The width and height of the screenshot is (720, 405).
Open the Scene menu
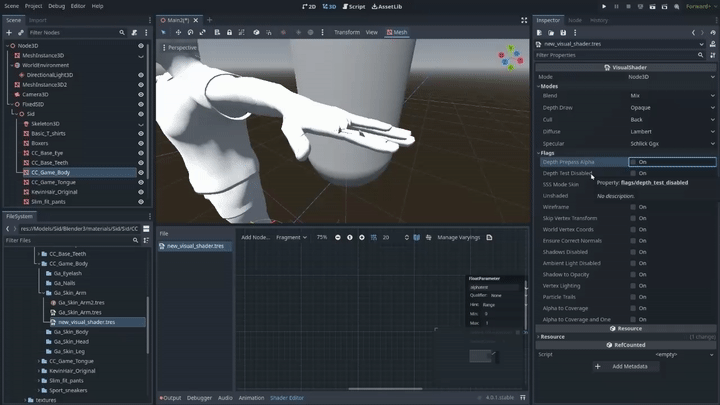click(x=11, y=6)
